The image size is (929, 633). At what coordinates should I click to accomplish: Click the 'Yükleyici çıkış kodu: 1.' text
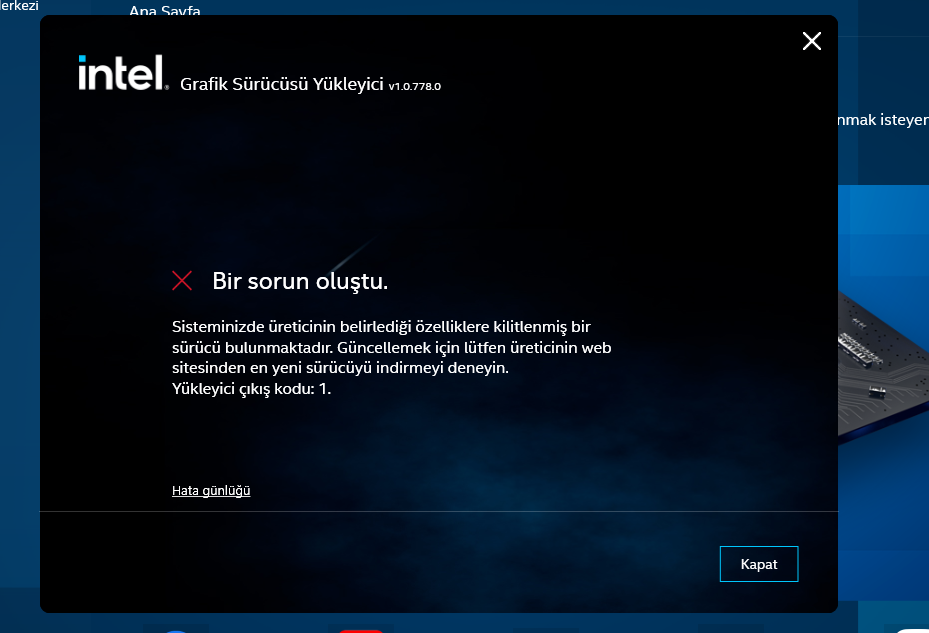pyautogui.click(x=251, y=389)
